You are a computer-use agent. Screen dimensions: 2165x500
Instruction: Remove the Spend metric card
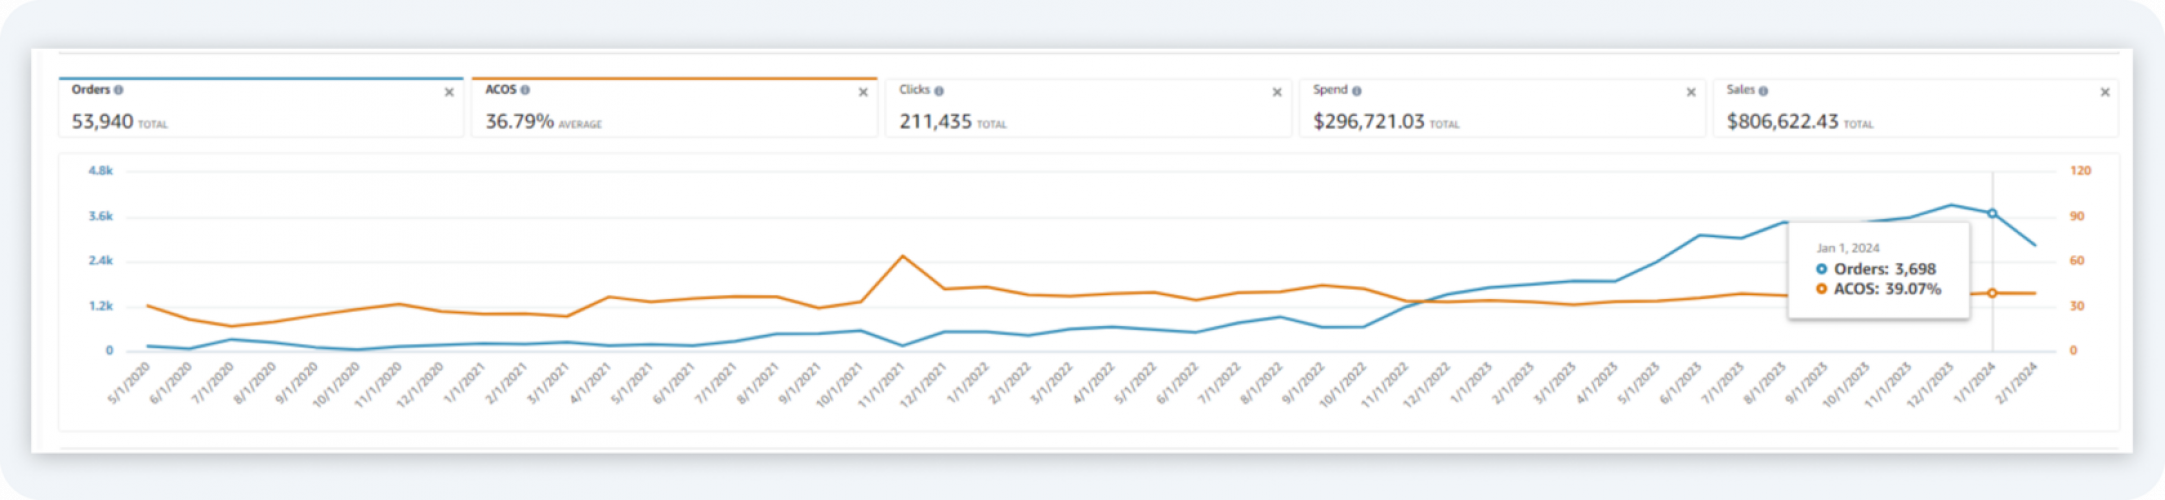point(1691,92)
